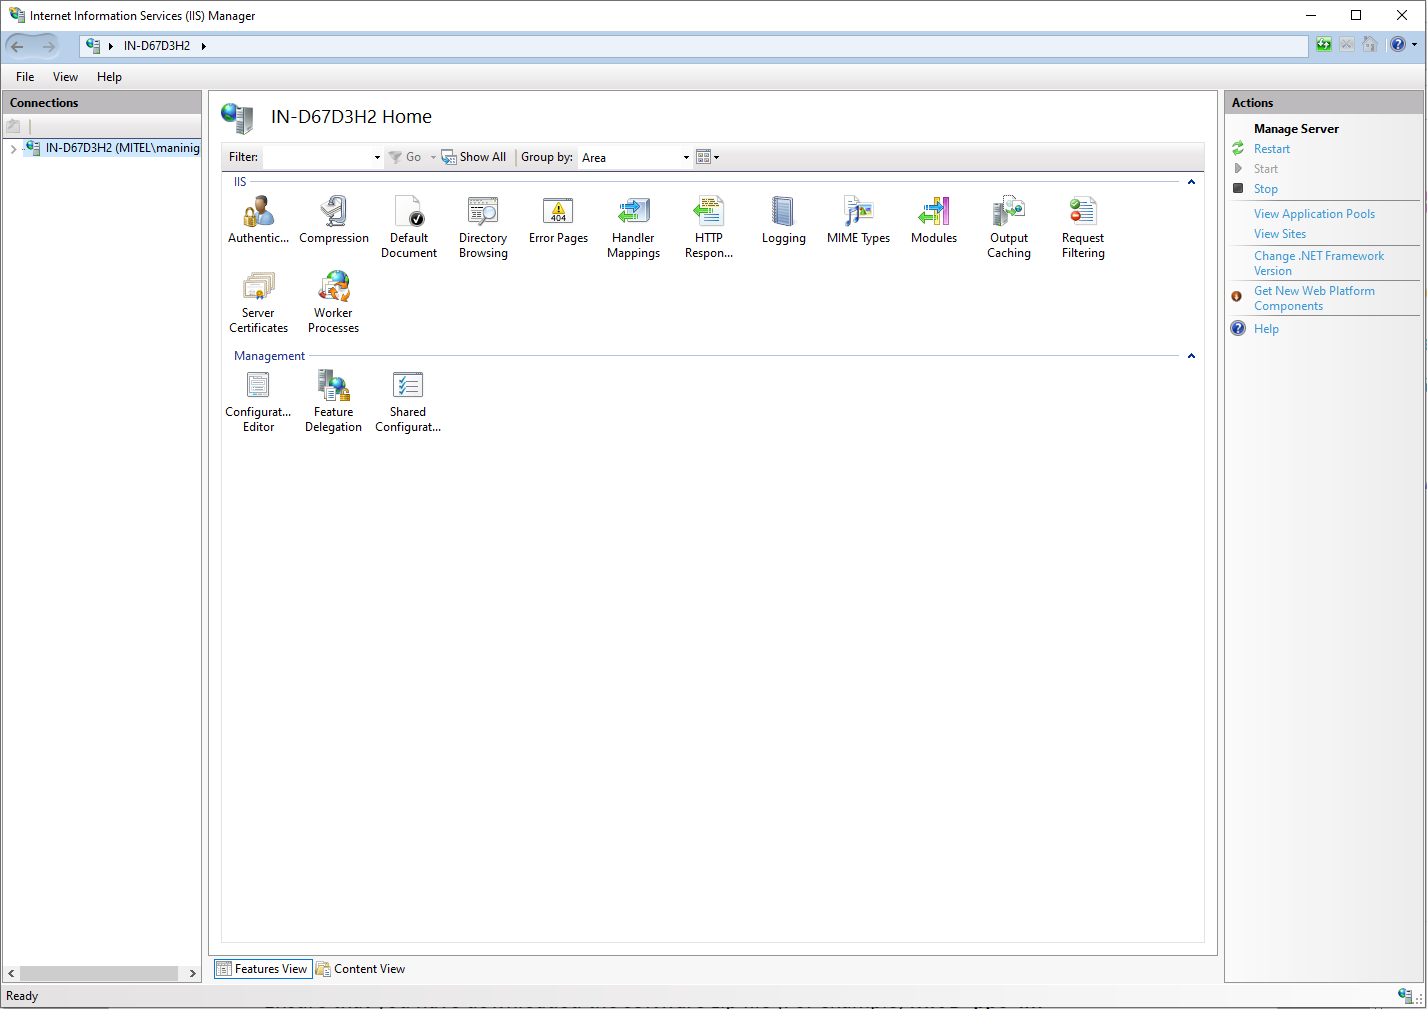Open Worker Processes
Viewport: 1427px width, 1009px height.
(x=333, y=302)
